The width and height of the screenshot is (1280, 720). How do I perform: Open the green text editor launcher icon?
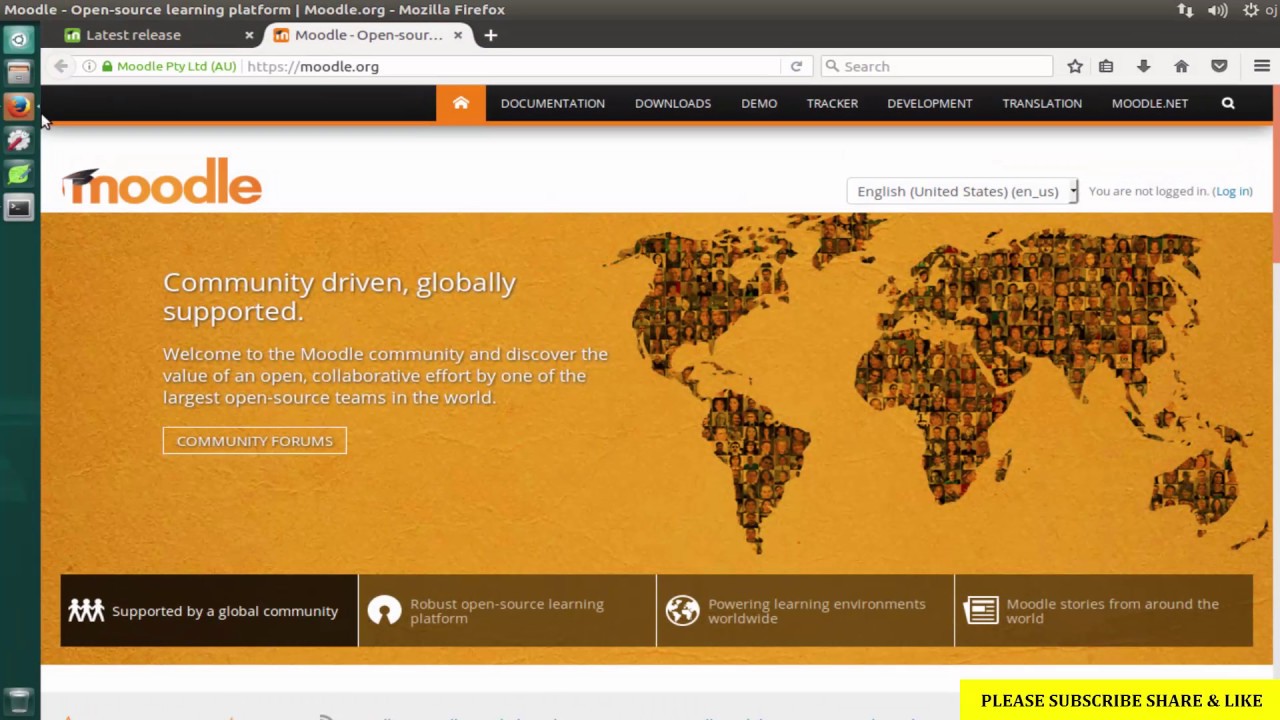18,175
